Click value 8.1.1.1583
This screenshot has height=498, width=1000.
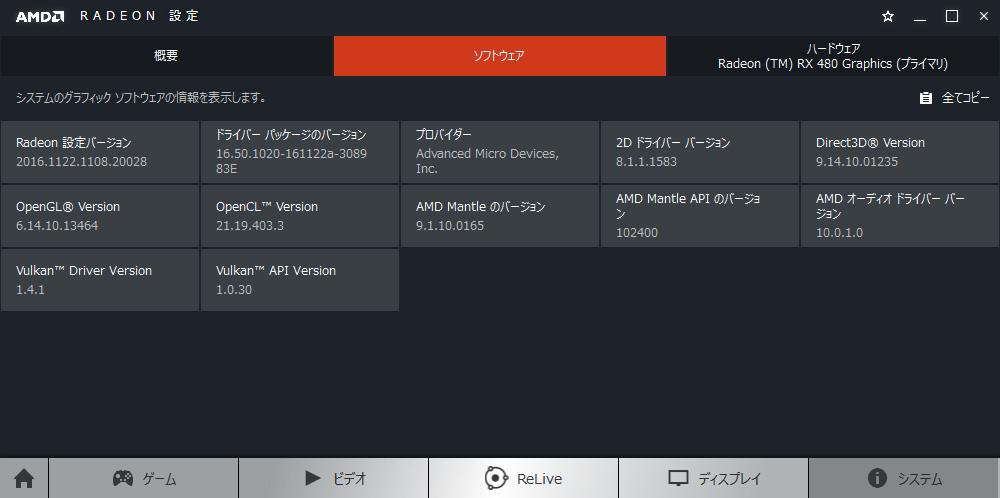(x=646, y=162)
